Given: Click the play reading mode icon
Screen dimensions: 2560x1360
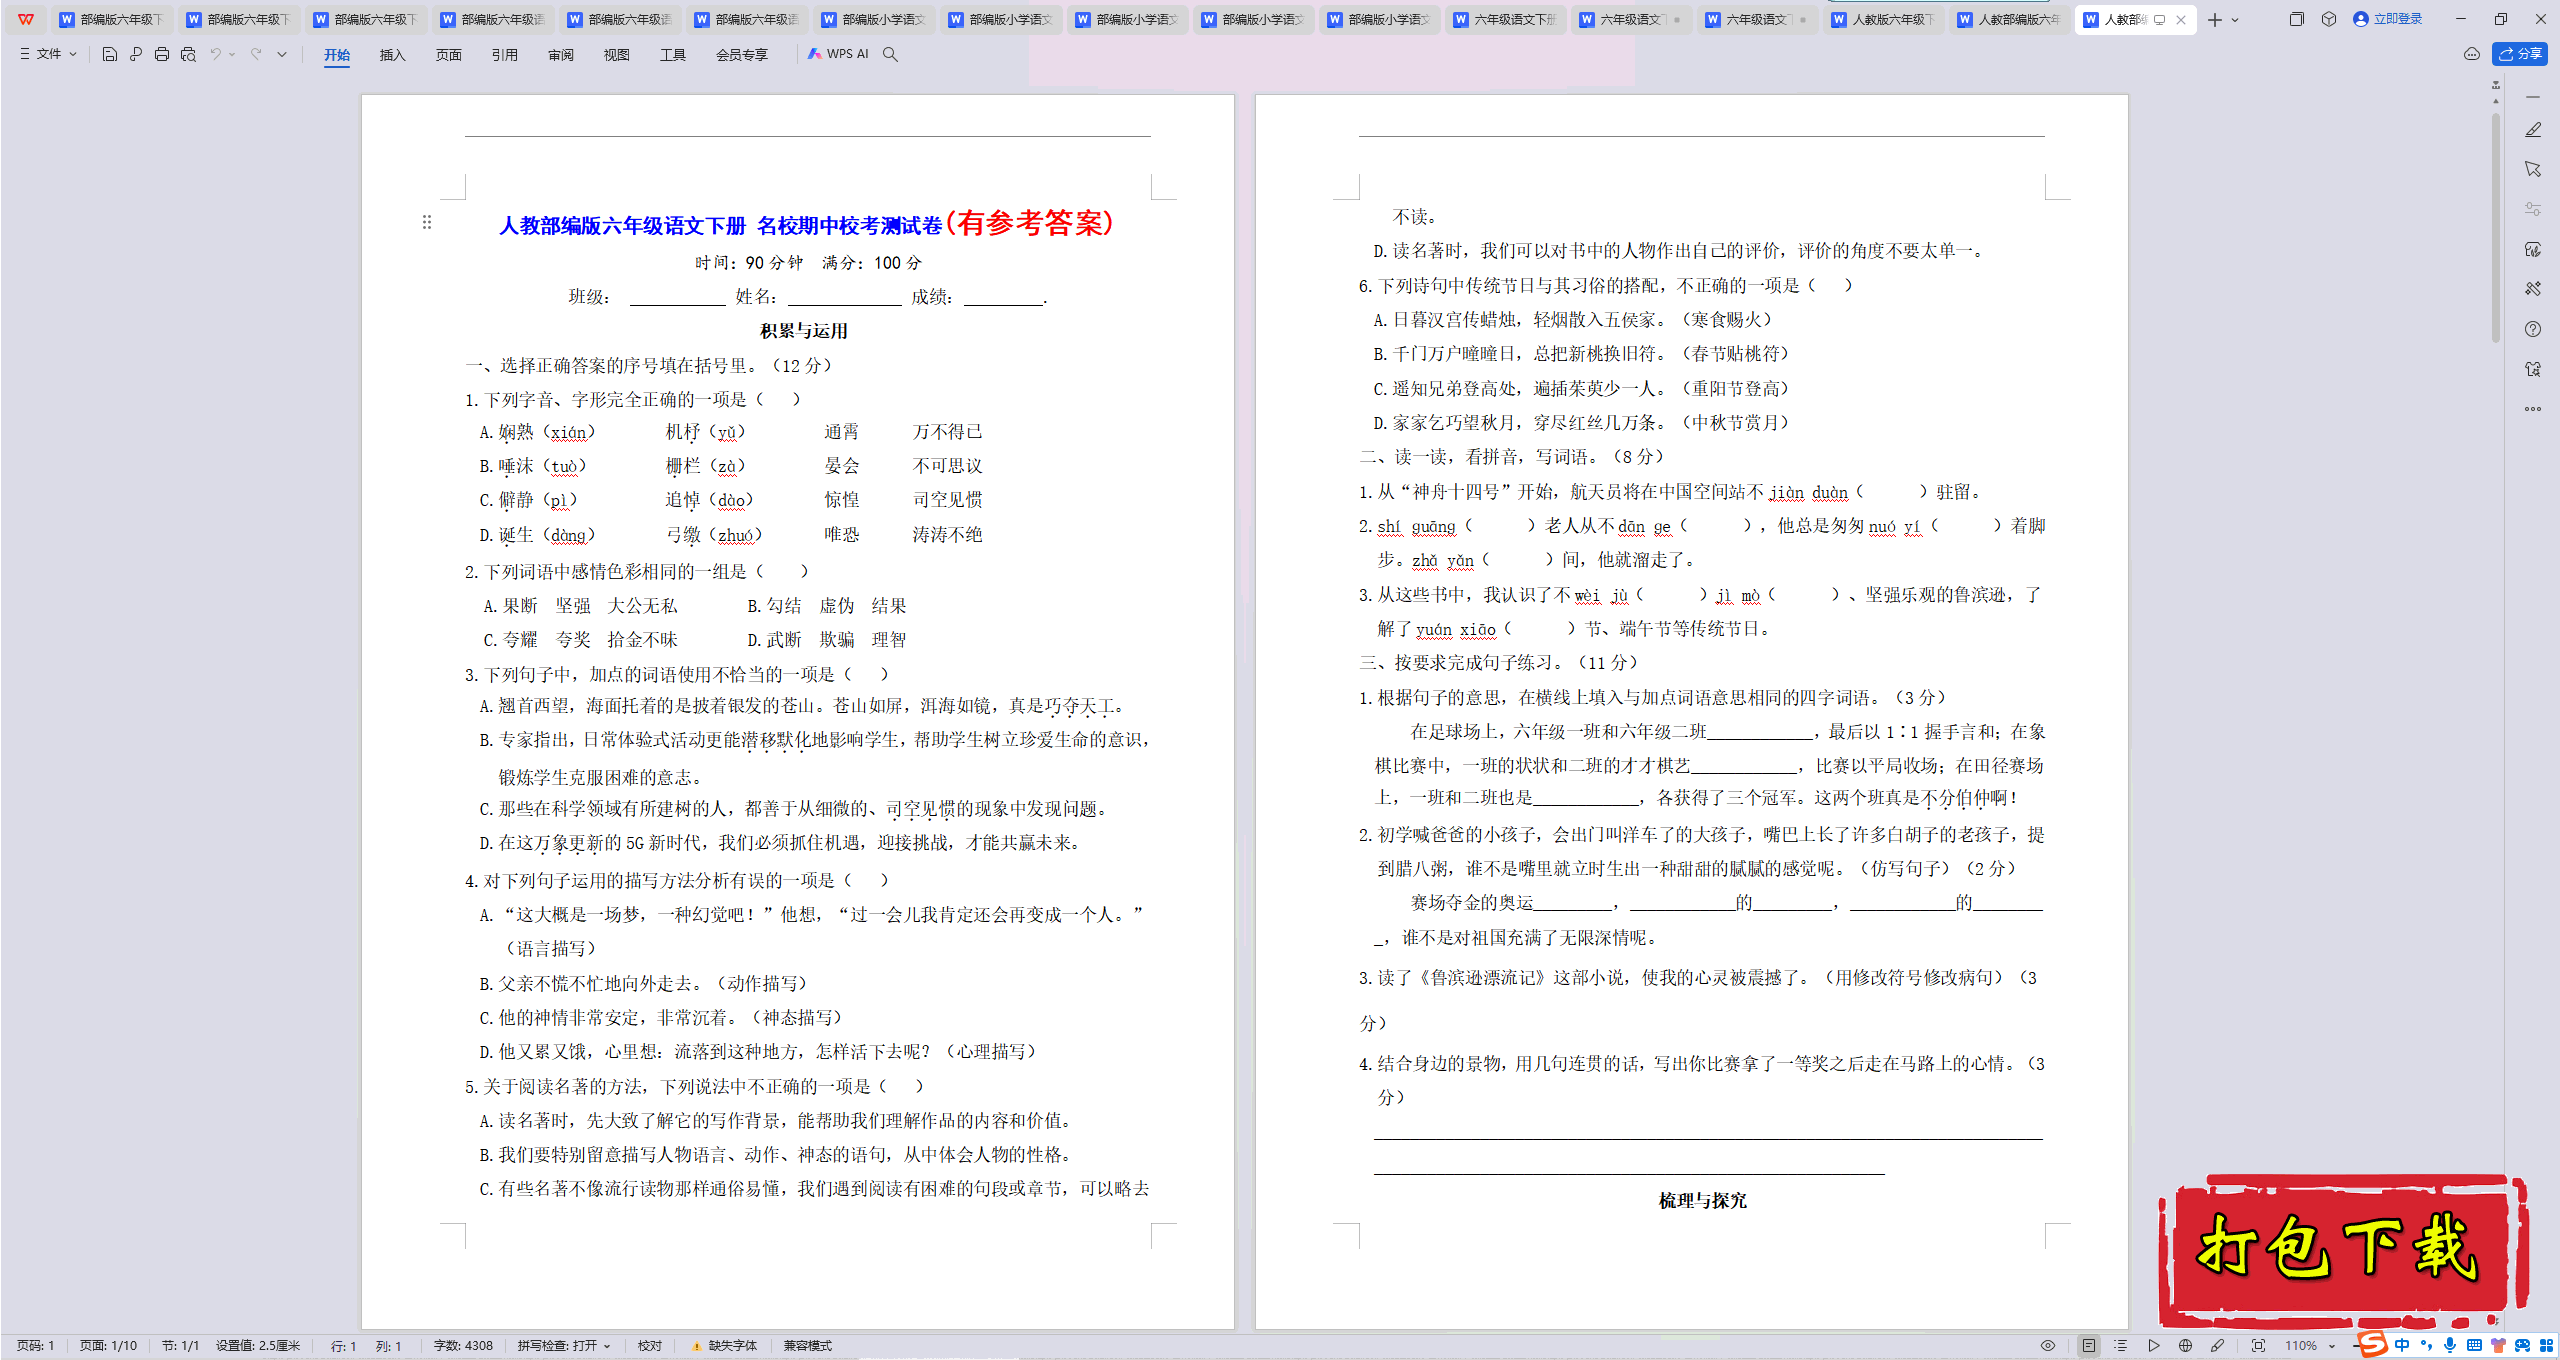Looking at the screenshot, I should click(2154, 1346).
